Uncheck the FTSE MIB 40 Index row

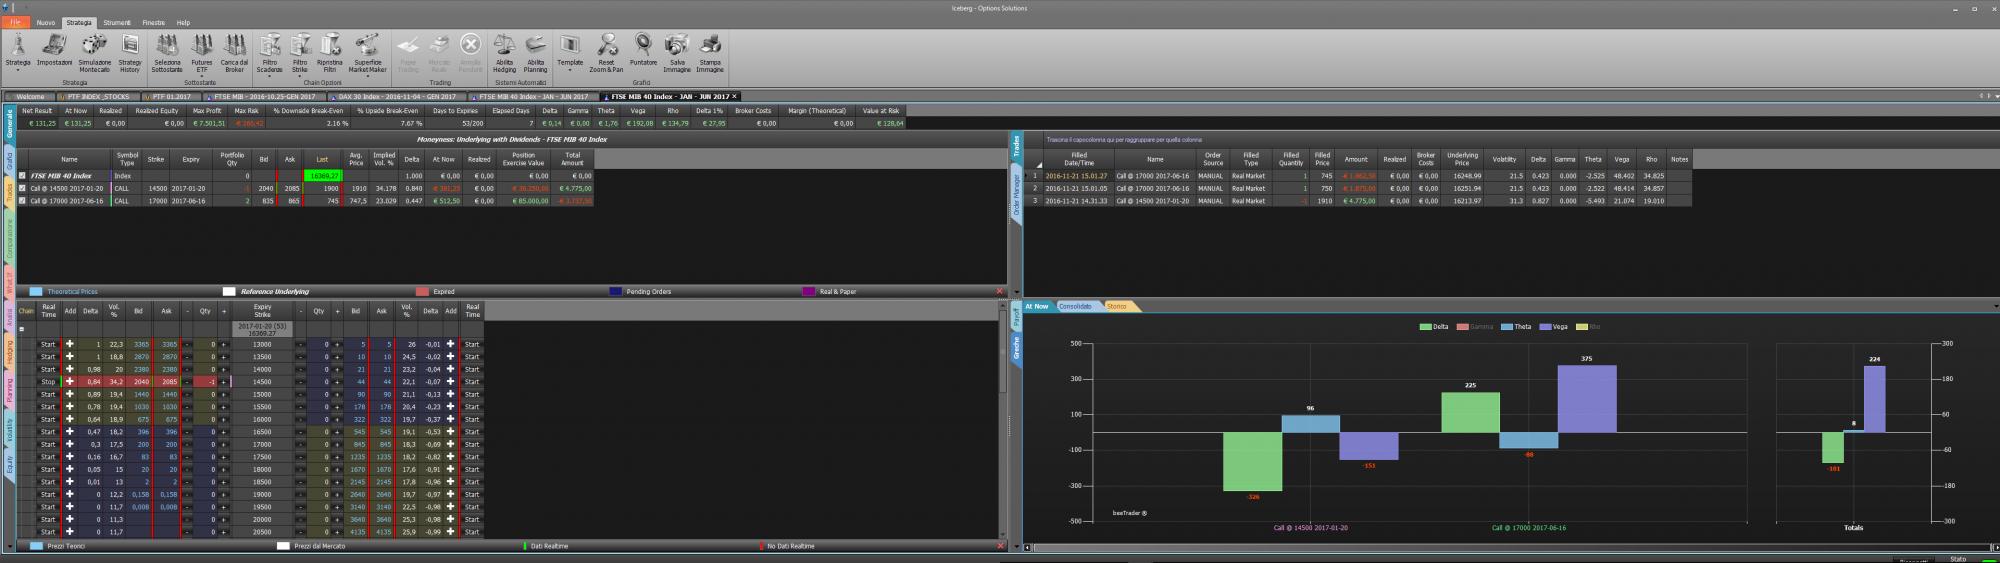(x=22, y=176)
